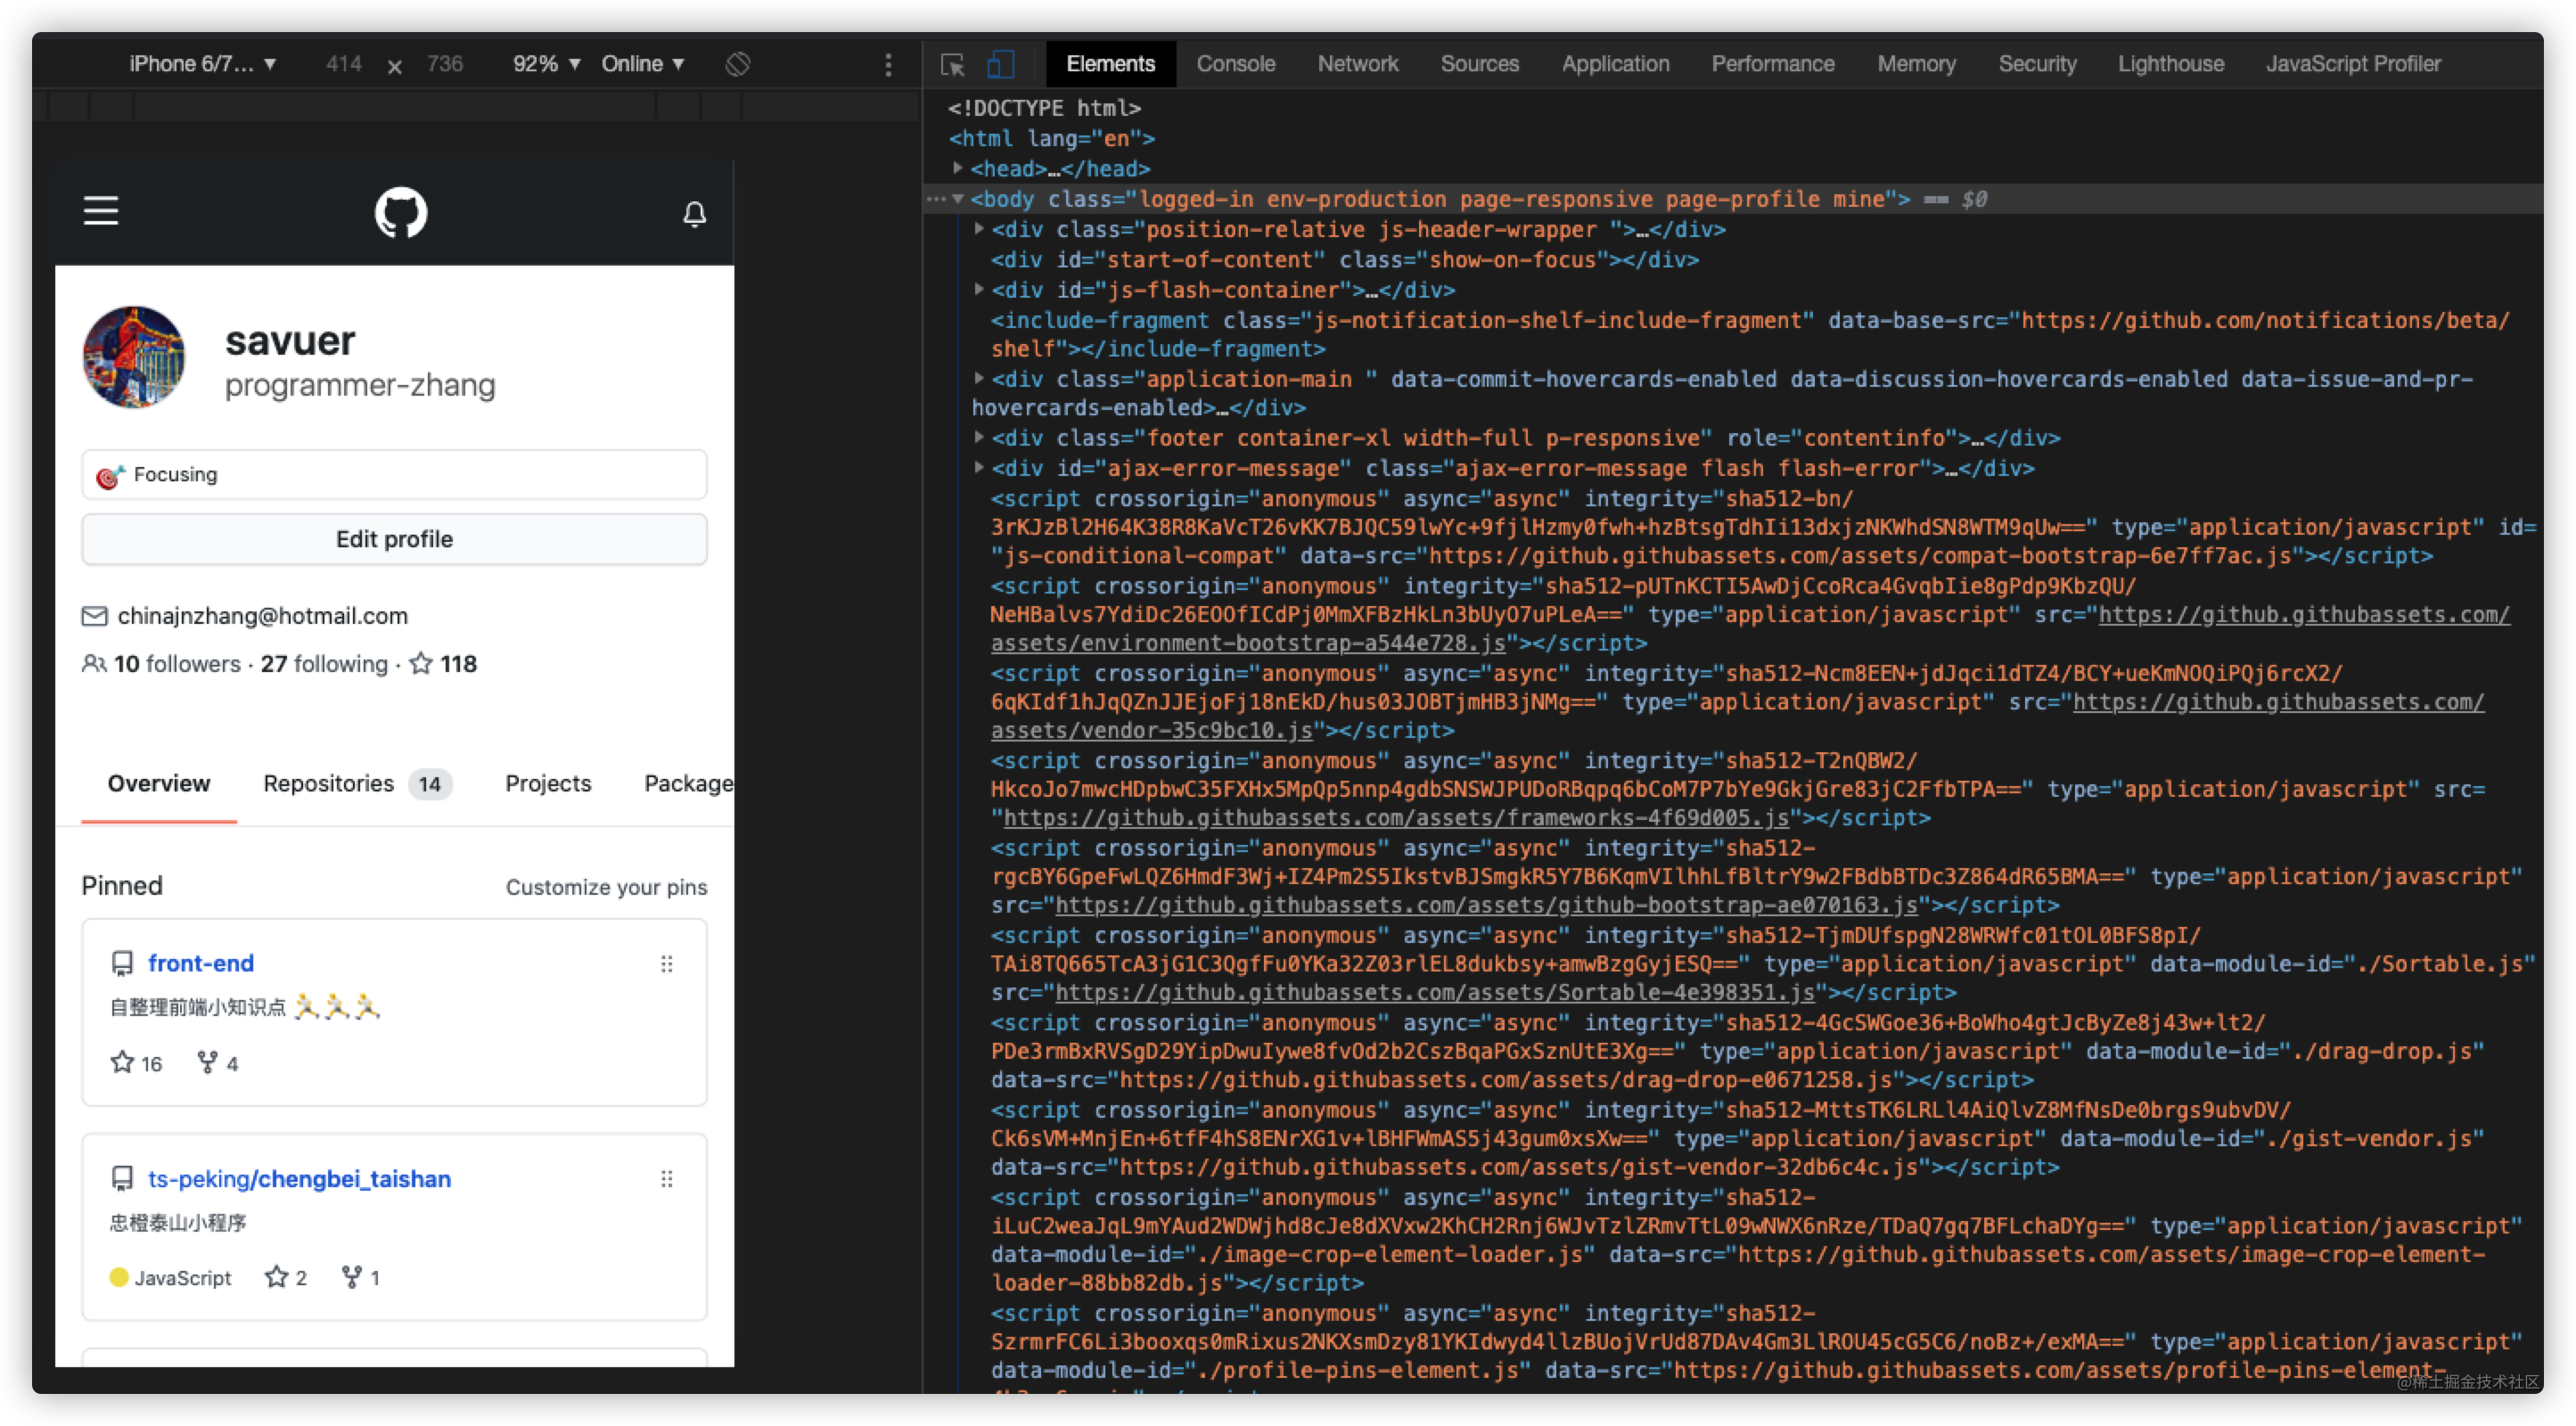This screenshot has width=2576, height=1426.
Task: Open the GitHub hamburger menu
Action: [101, 211]
